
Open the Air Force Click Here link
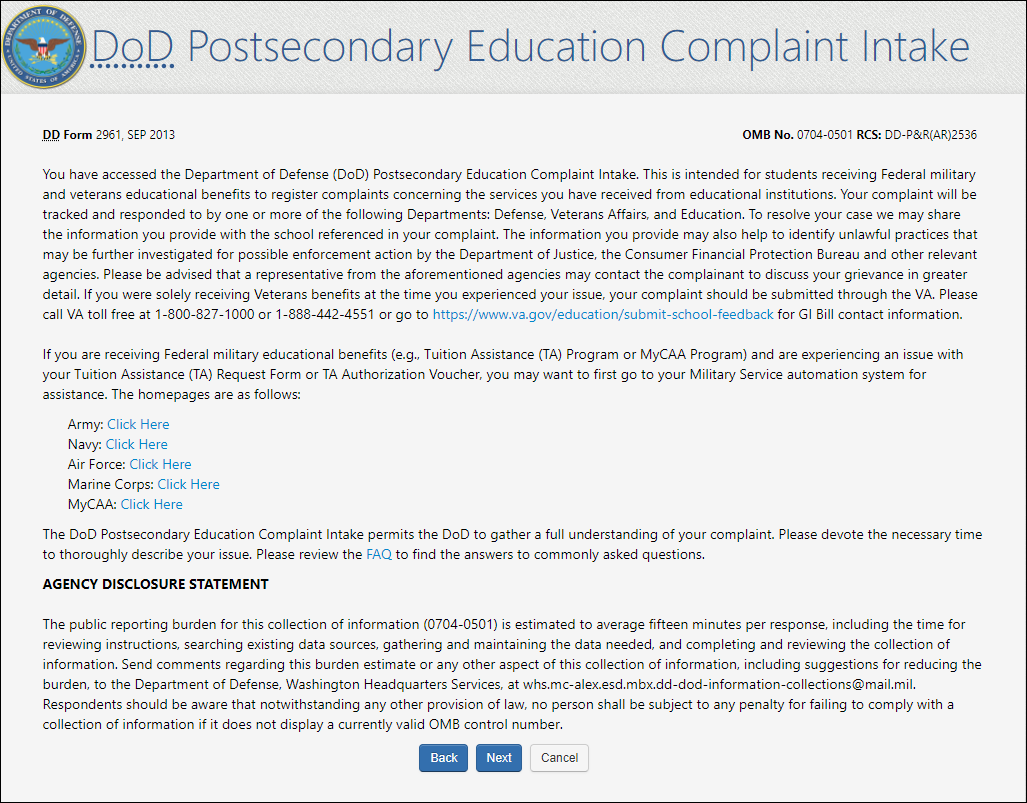(160, 464)
